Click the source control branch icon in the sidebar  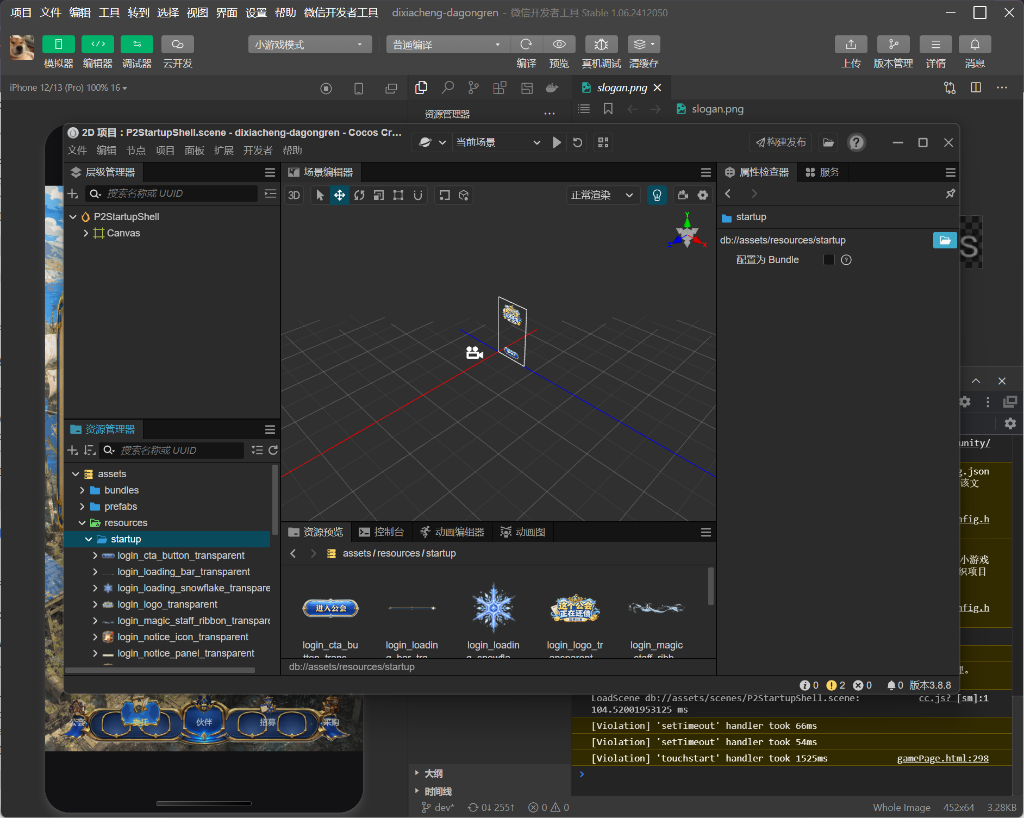pyautogui.click(x=473, y=87)
